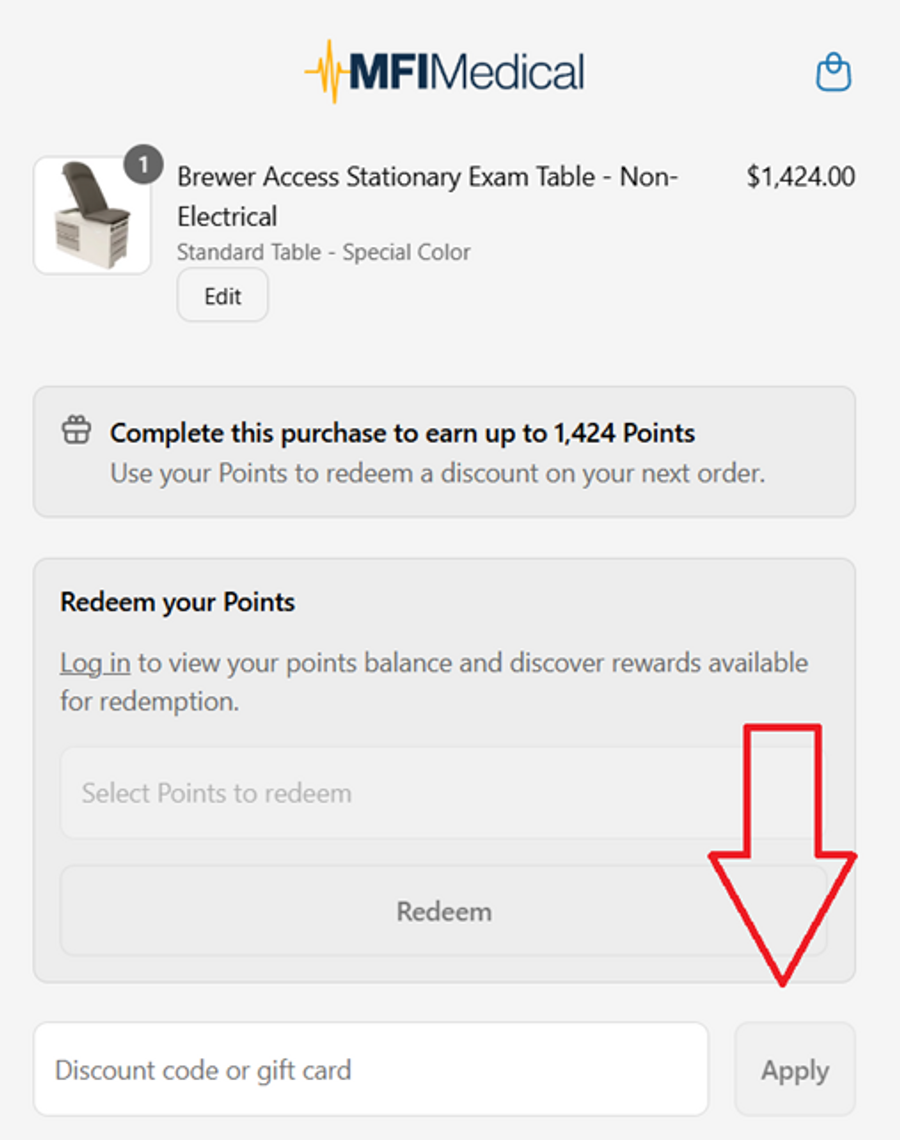Viewport: 900px width, 1140px height.
Task: Click the 'Use your Points to redeem' description
Action: click(x=437, y=473)
